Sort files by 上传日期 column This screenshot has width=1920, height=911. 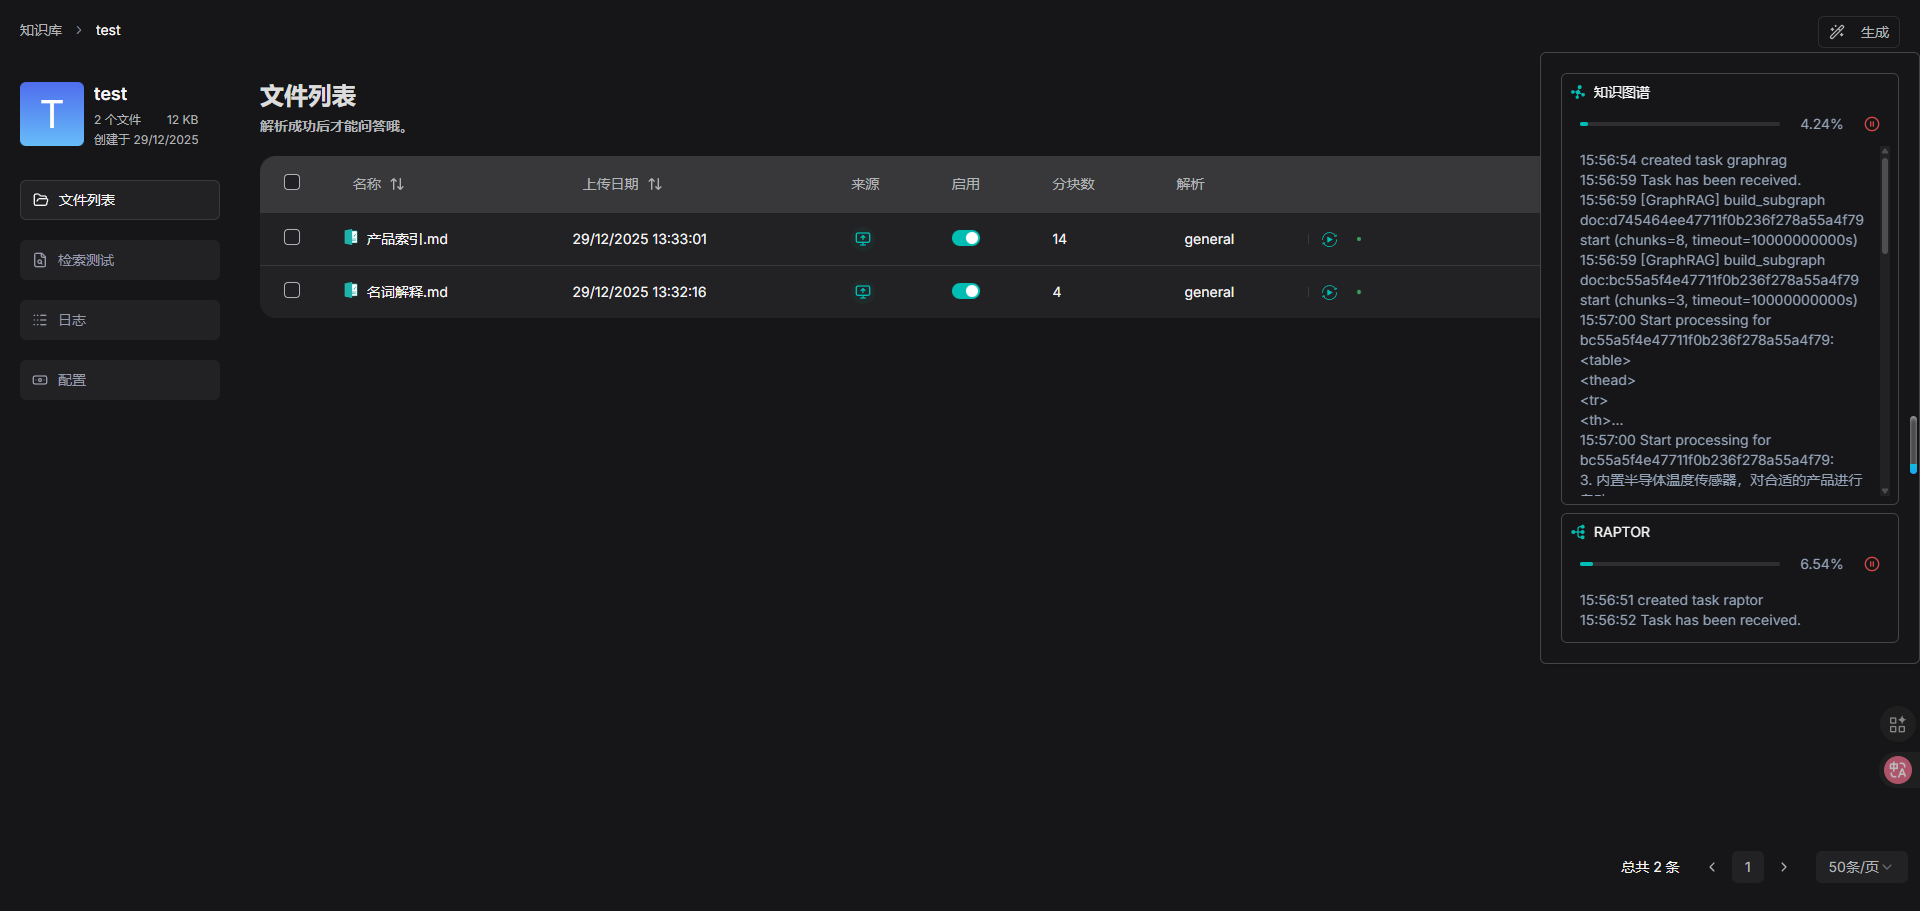tap(655, 184)
